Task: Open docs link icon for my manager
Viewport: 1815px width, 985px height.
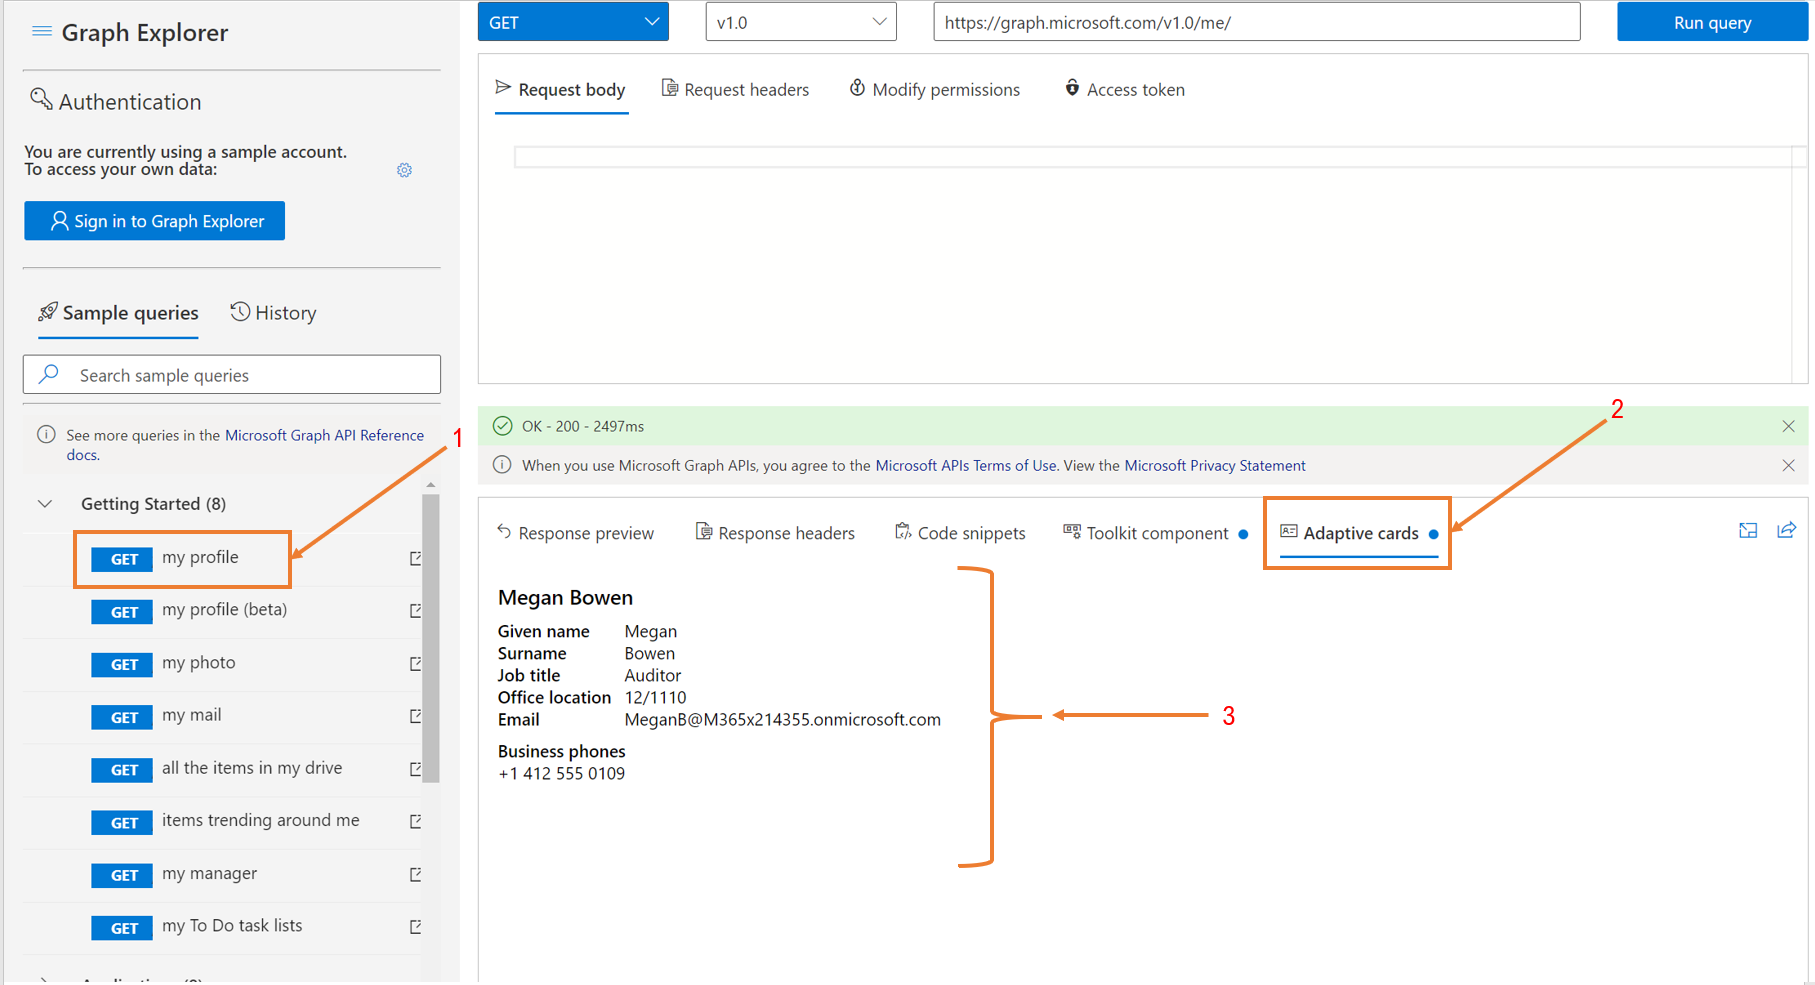Action: coord(415,874)
